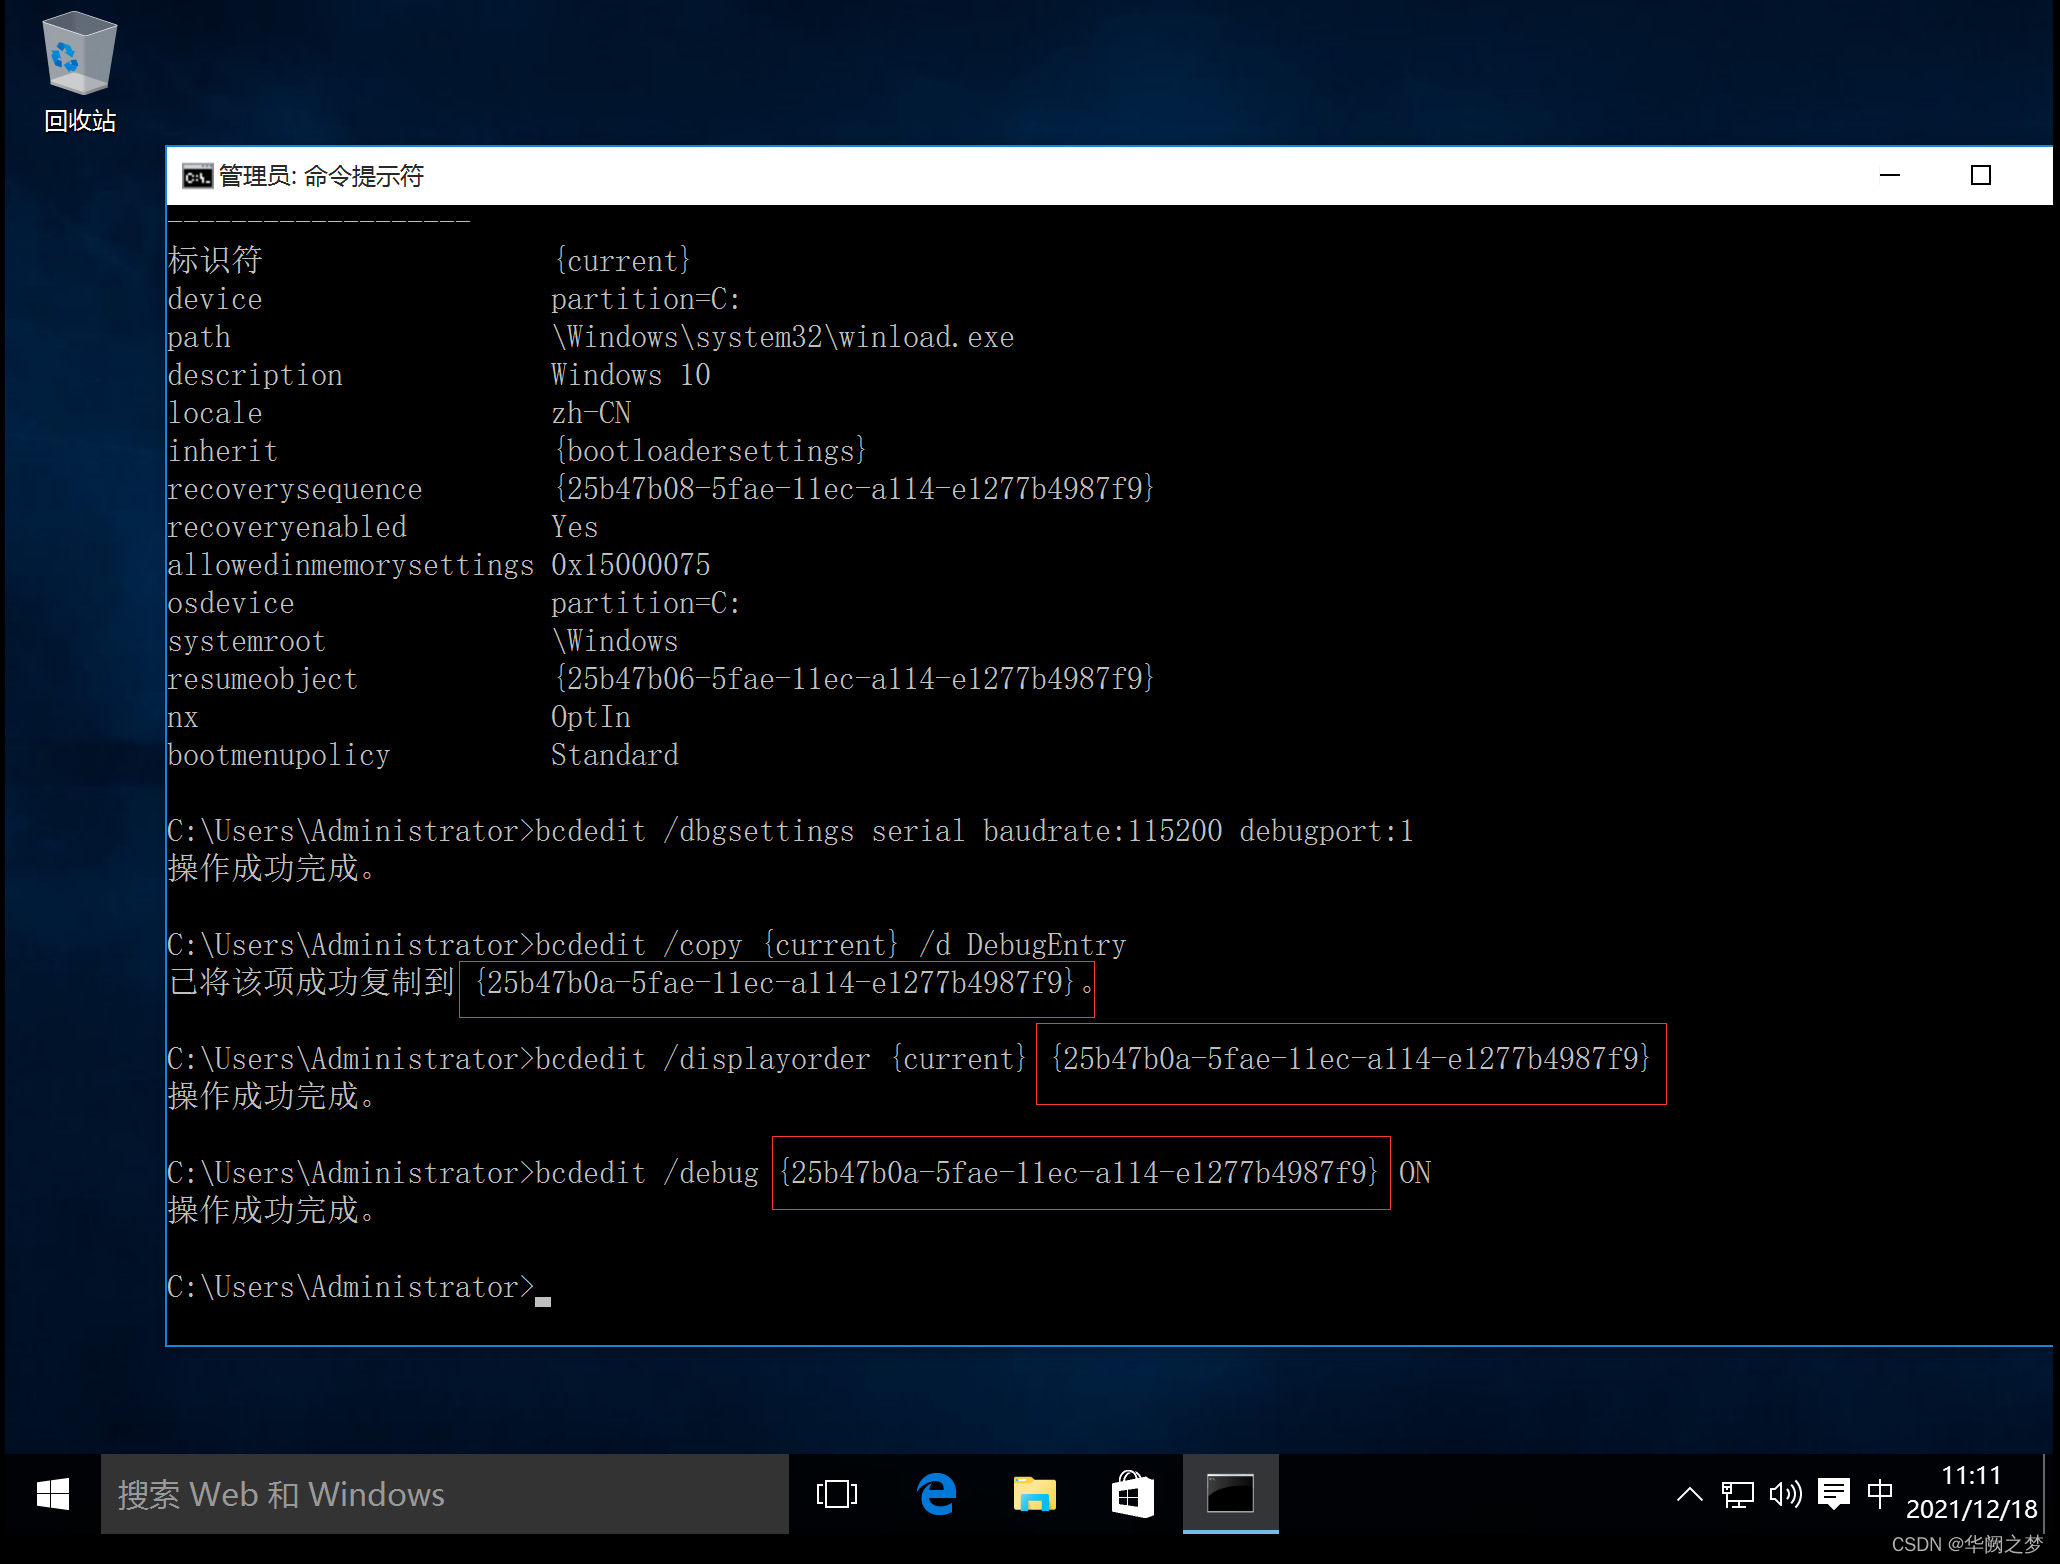Viewport: 2060px width, 1564px height.
Task: Click the 'OptIn' nx value
Action: click(x=590, y=717)
